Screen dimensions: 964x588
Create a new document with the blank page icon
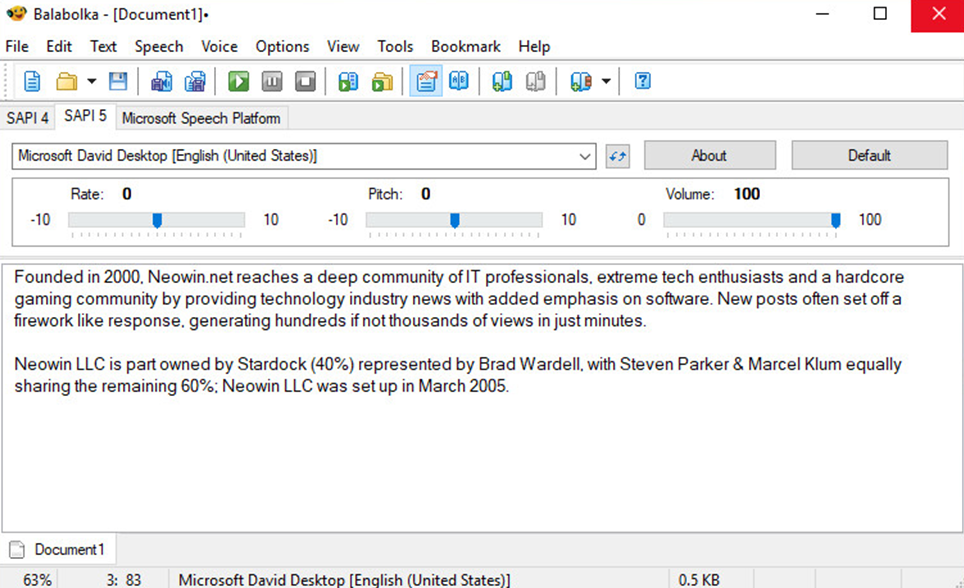32,81
